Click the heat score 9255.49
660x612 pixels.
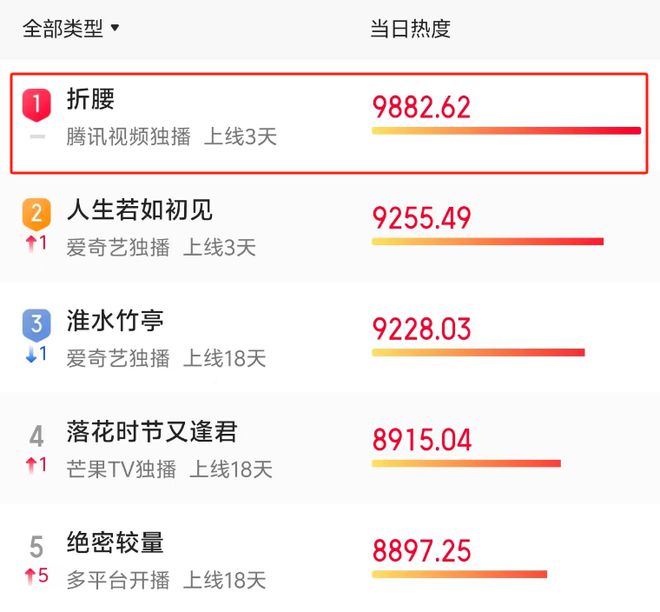click(421, 218)
